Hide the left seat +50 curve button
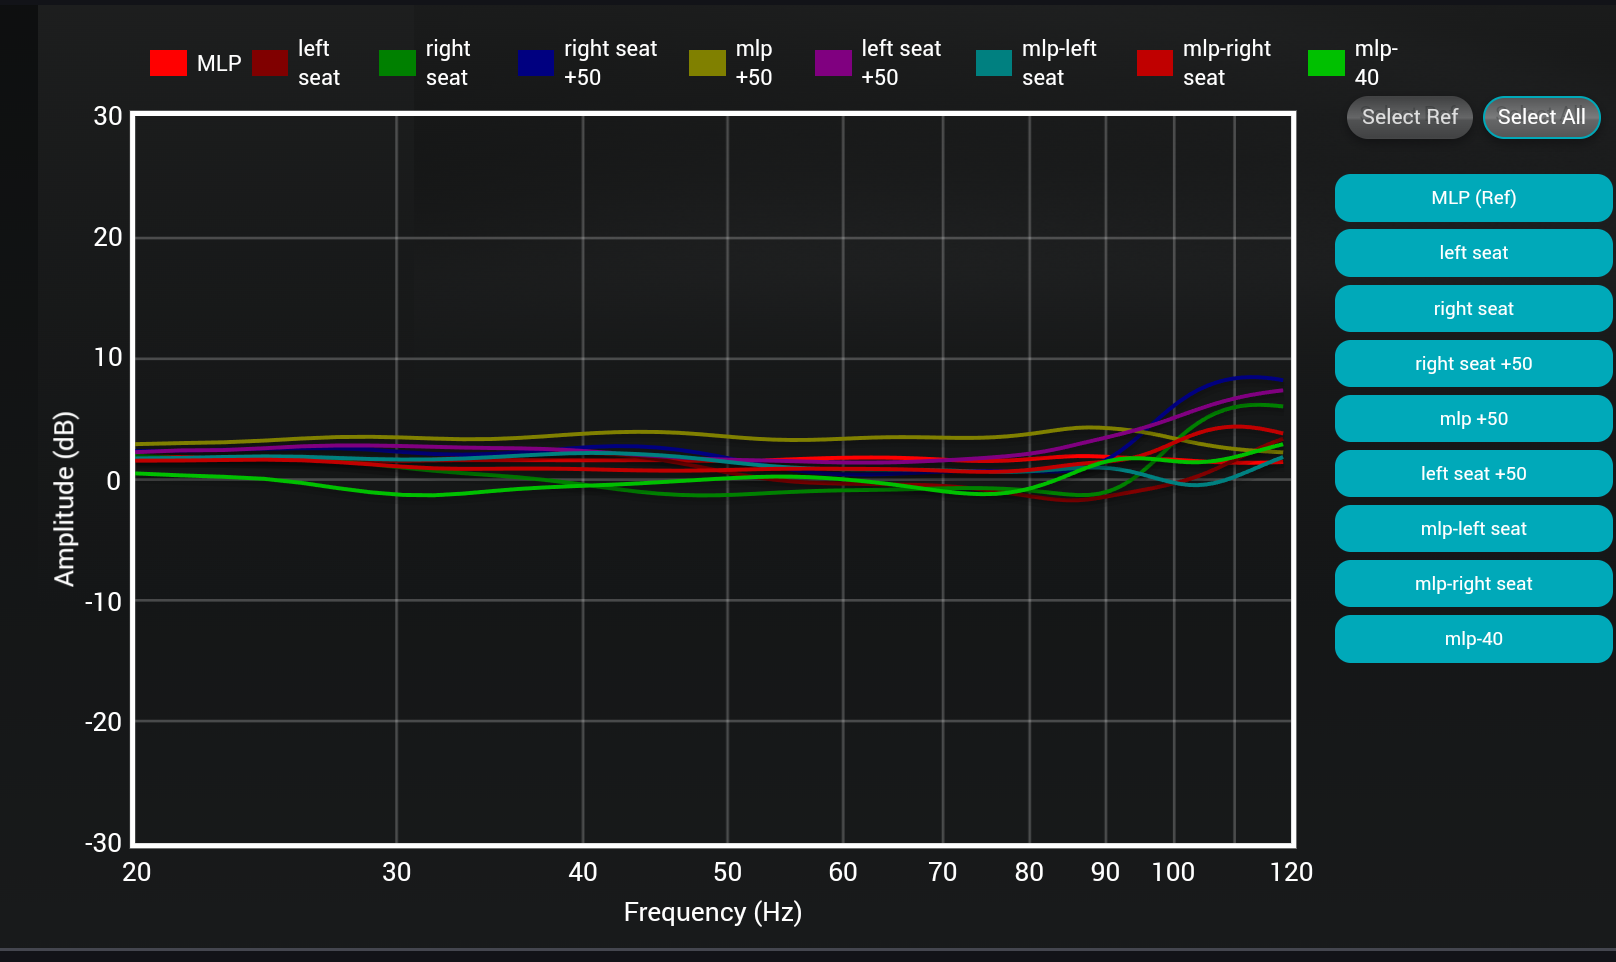 point(1473,474)
